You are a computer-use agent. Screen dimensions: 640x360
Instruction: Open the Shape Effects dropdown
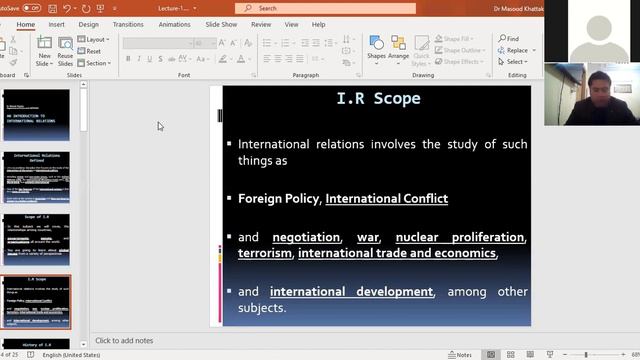(459, 62)
